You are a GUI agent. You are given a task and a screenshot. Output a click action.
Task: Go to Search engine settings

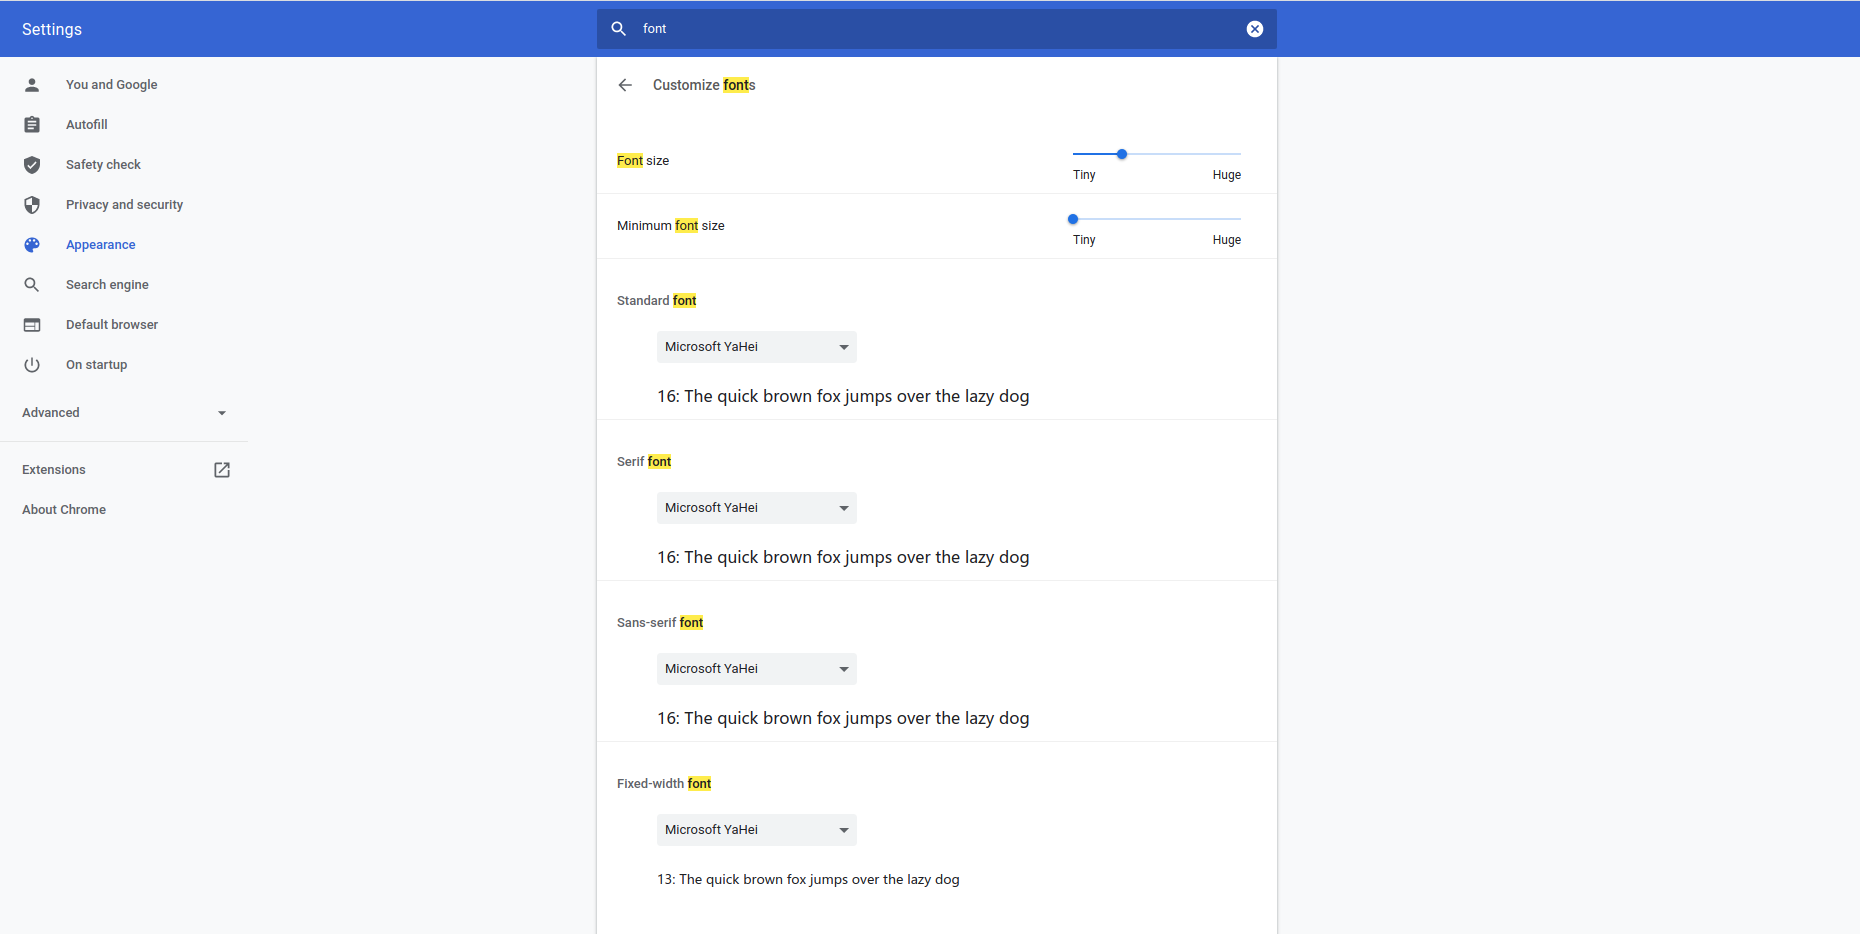[x=107, y=285]
